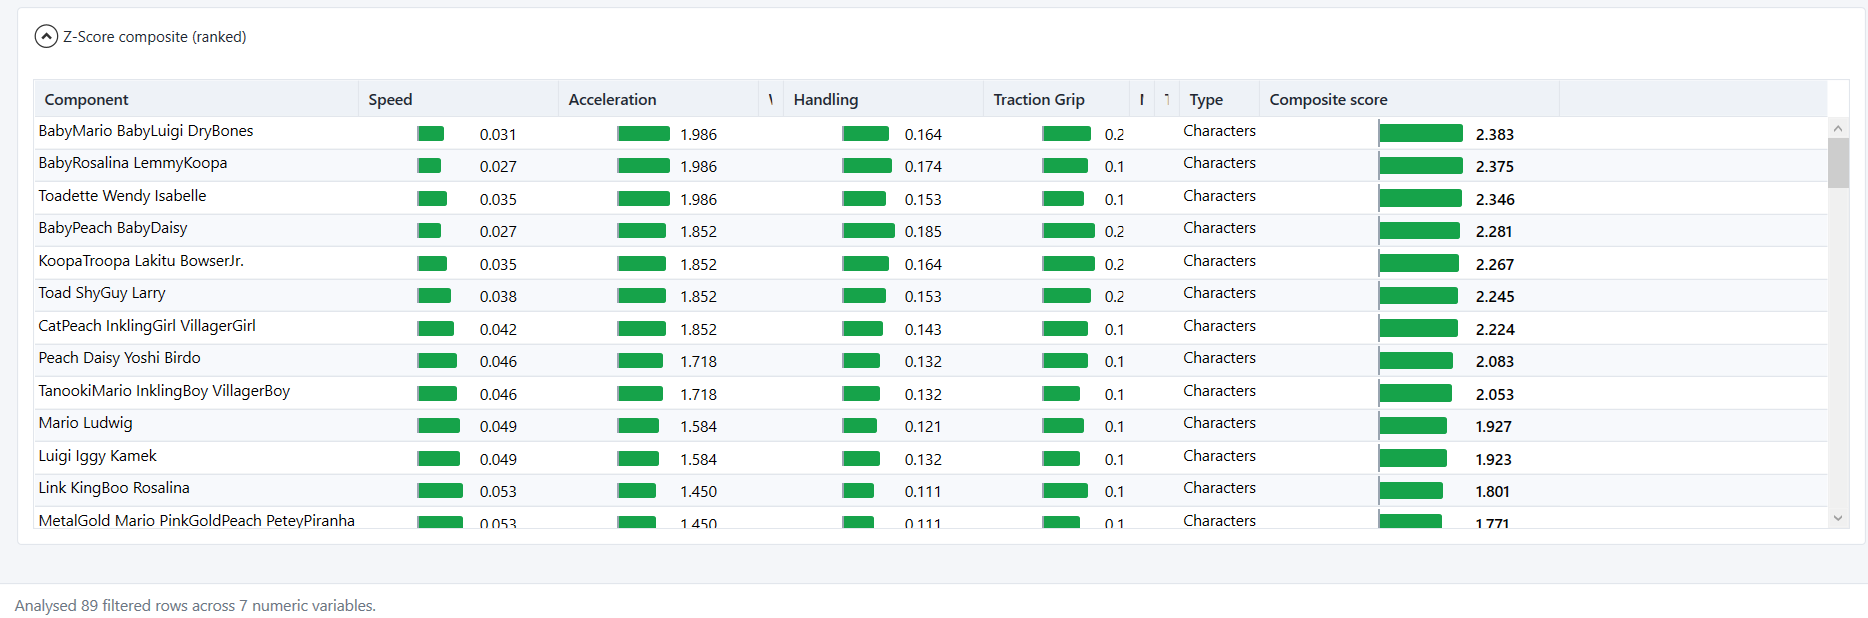
Task: Click Handling value 0.174 in BabyRosalina row
Action: click(923, 166)
